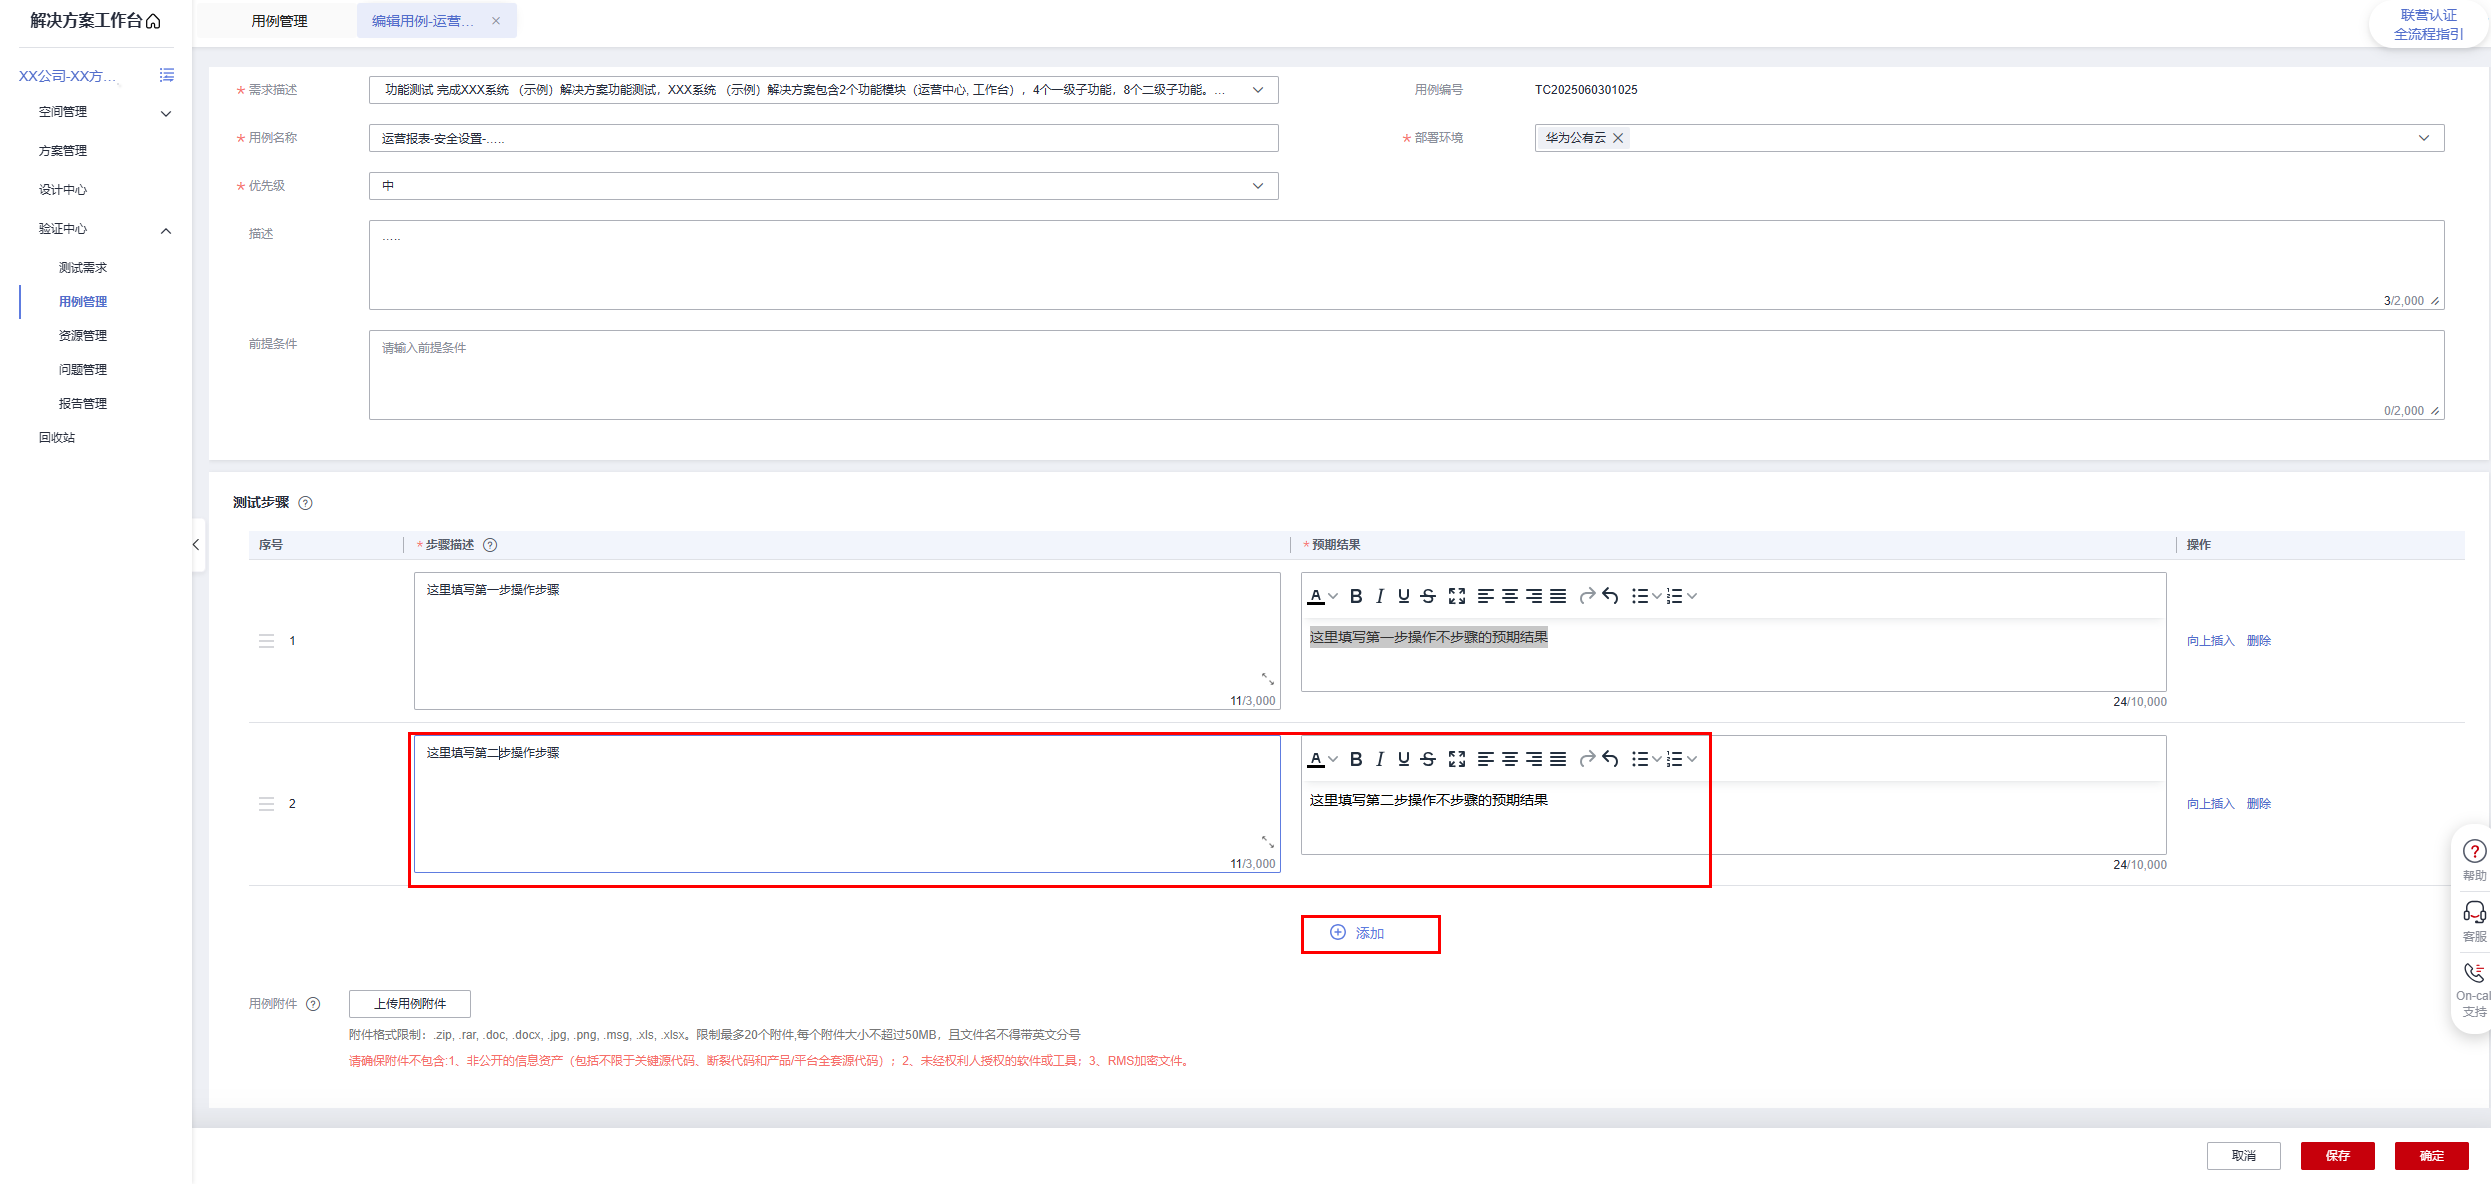Click the 上传用例附件 button
The height and width of the screenshot is (1184, 2491).
coord(410,1004)
